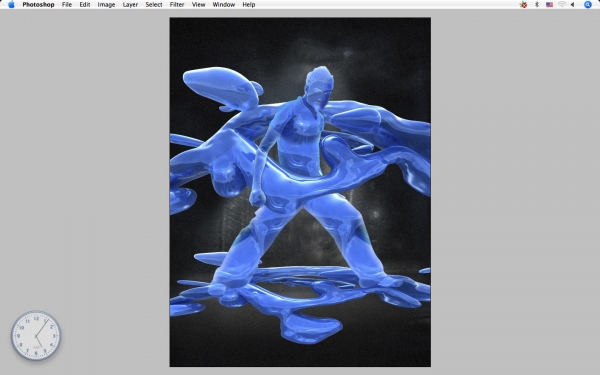Open the Filter menu
The image size is (600, 375).
click(x=177, y=5)
